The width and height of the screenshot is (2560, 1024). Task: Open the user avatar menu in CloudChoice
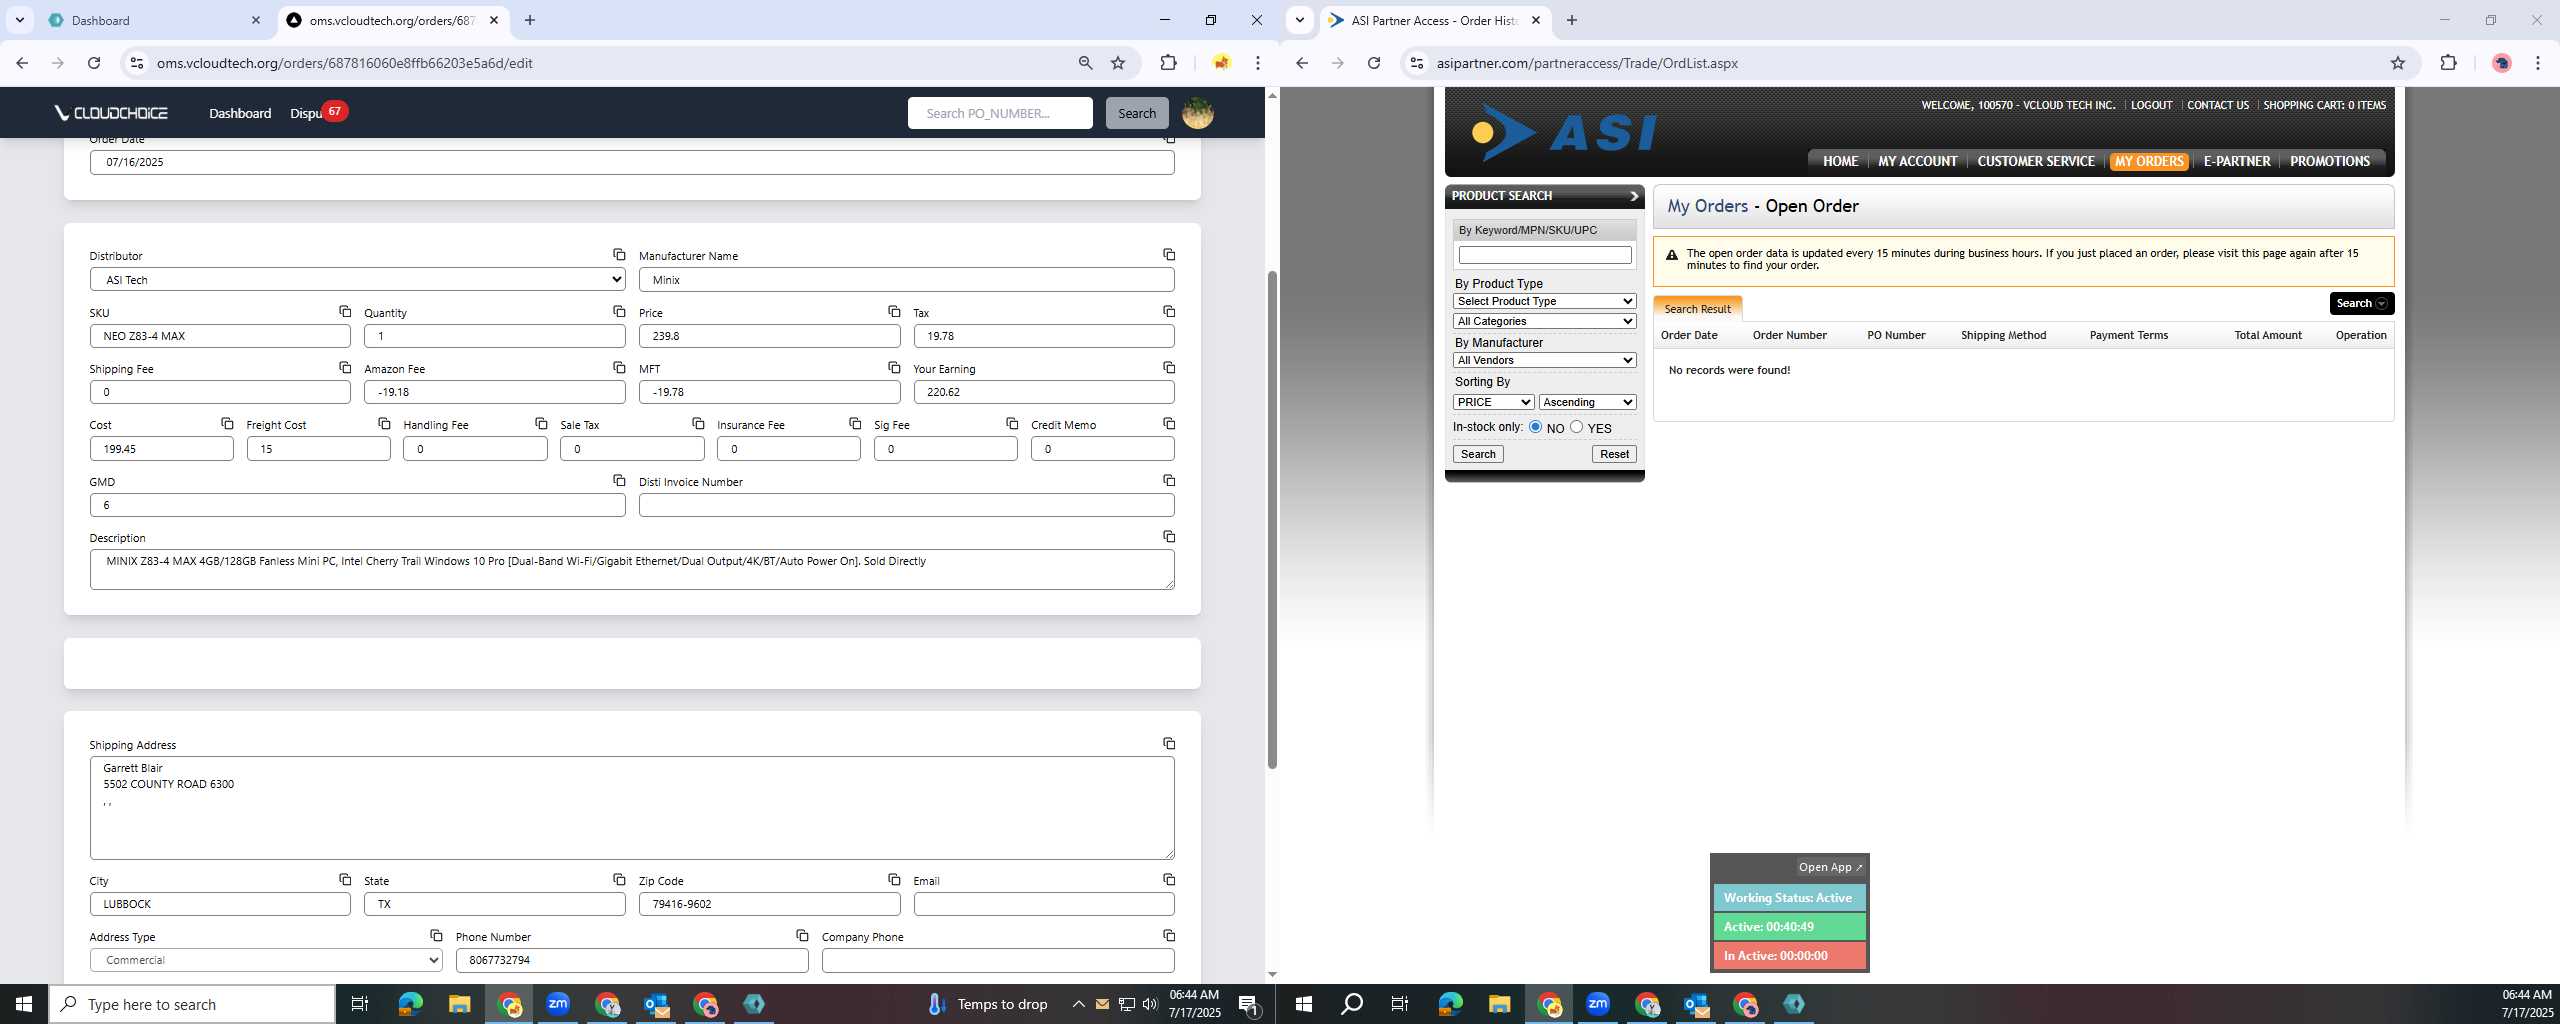click(x=1198, y=113)
